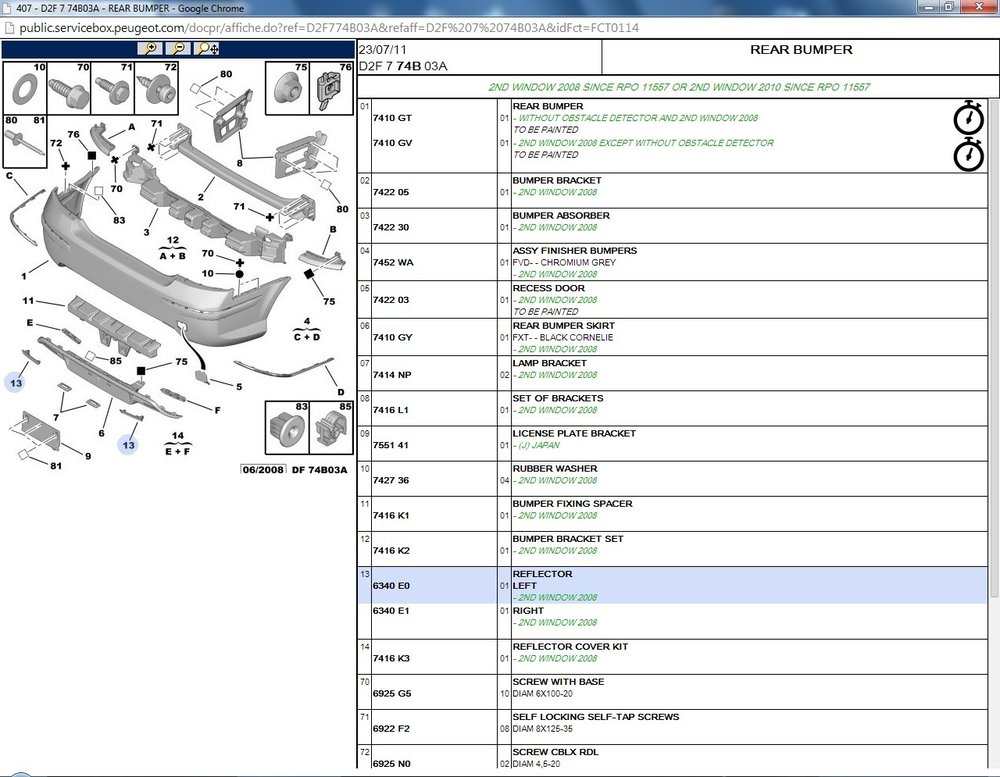
Task: Click the REAR BUMPER page heading
Action: [801, 50]
